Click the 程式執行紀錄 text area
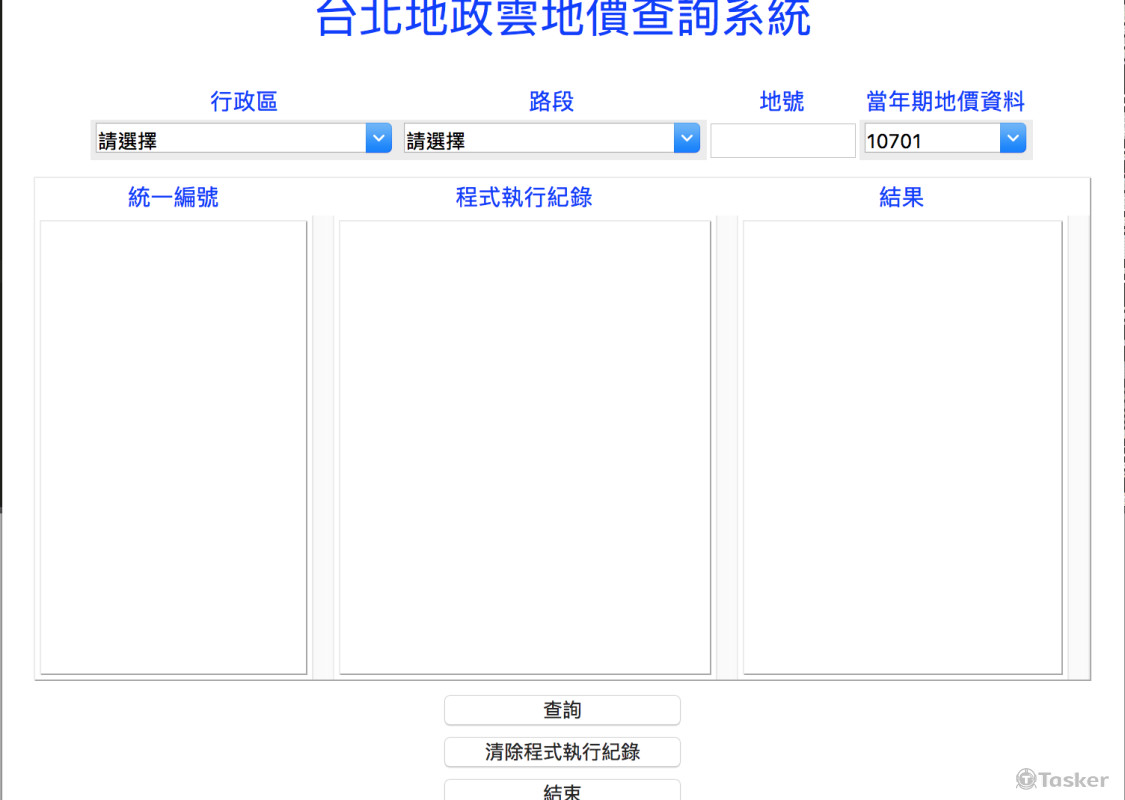Screen dimensions: 1125x800 (524, 446)
